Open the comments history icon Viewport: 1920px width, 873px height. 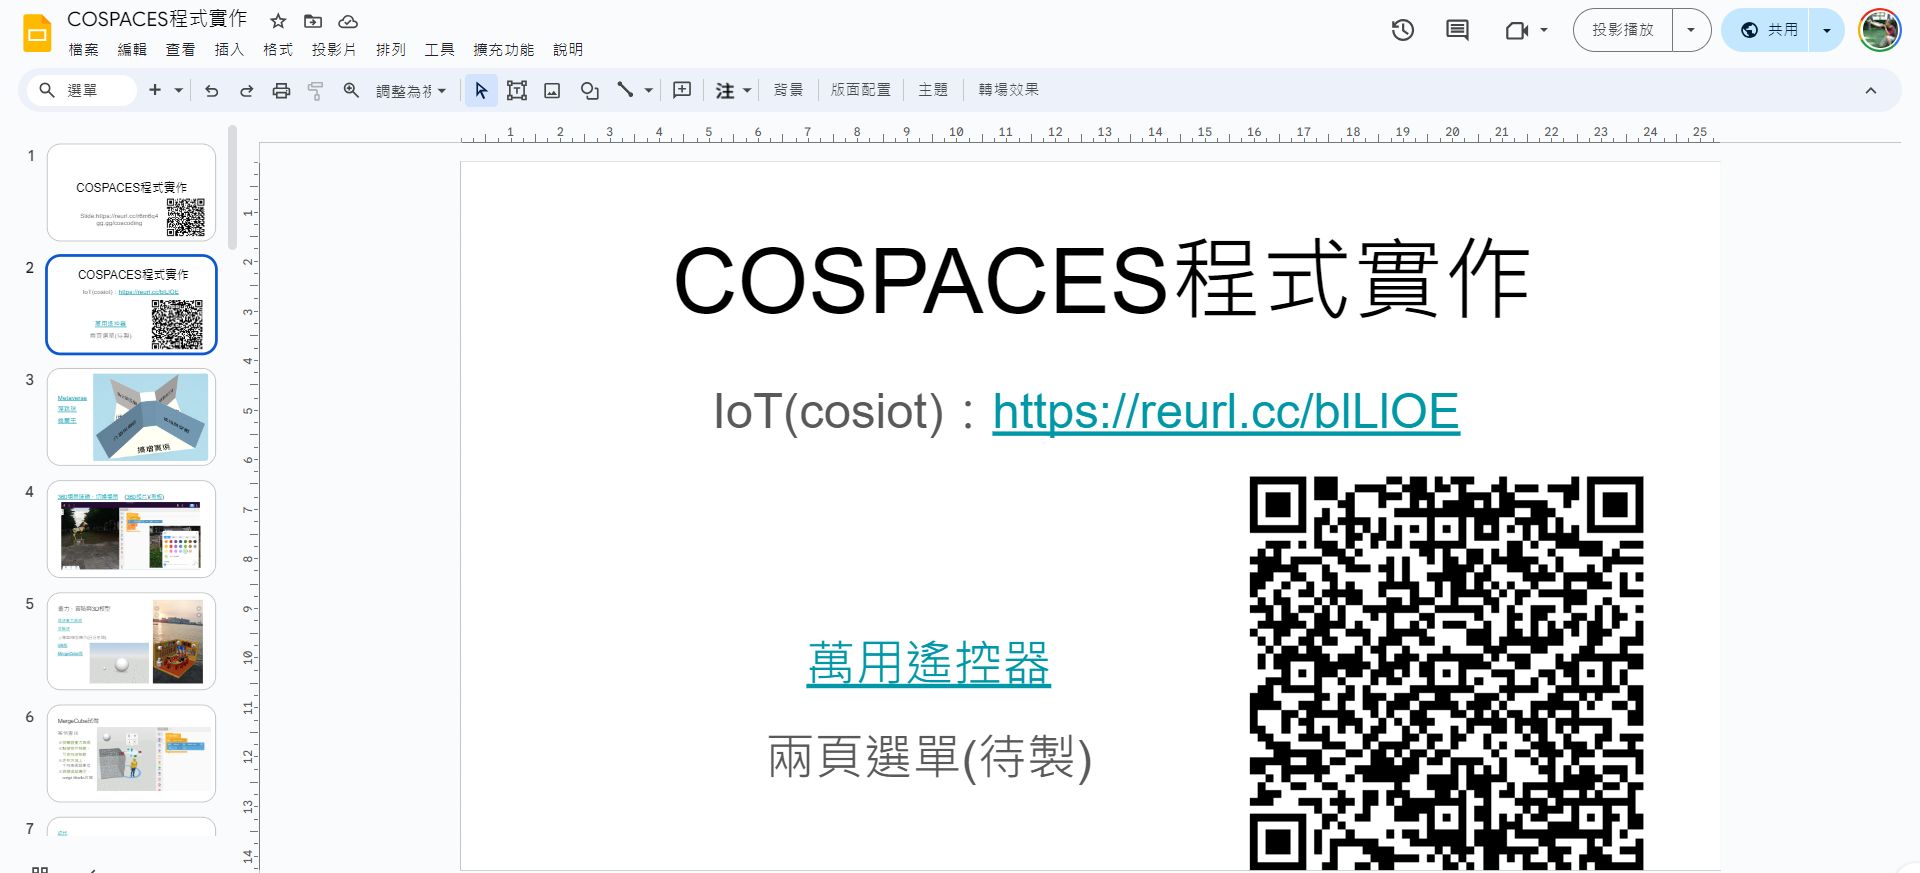tap(1457, 30)
